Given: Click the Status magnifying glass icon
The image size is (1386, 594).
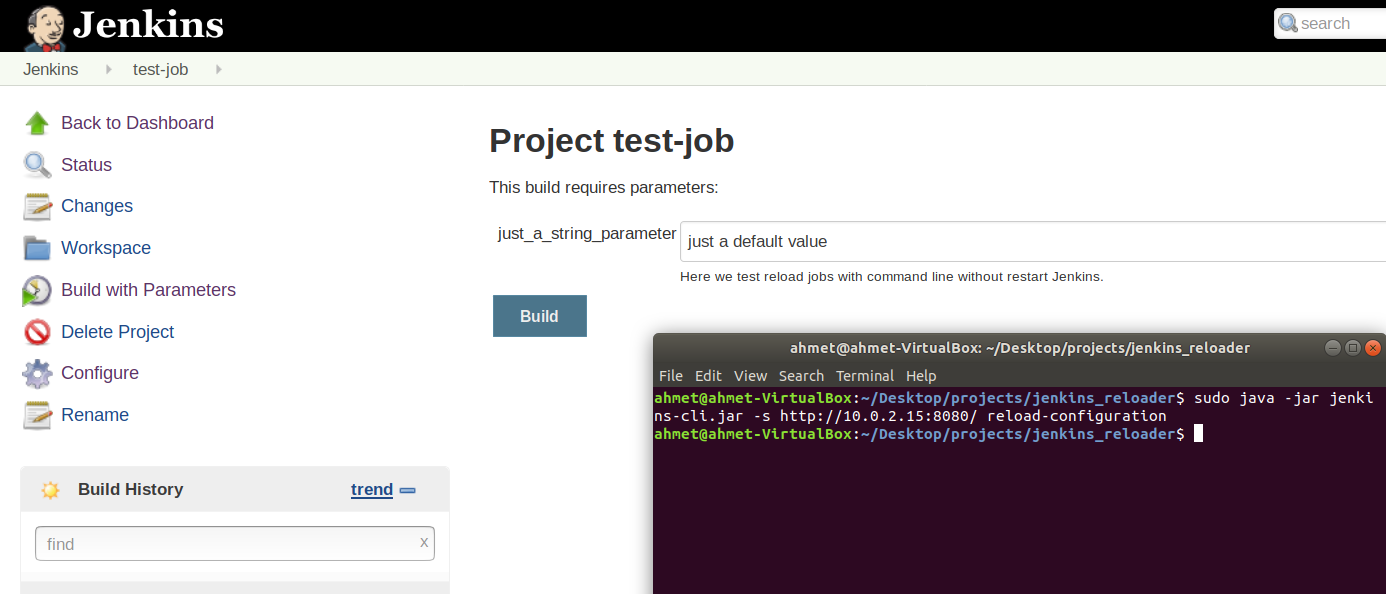Looking at the screenshot, I should point(37,165).
